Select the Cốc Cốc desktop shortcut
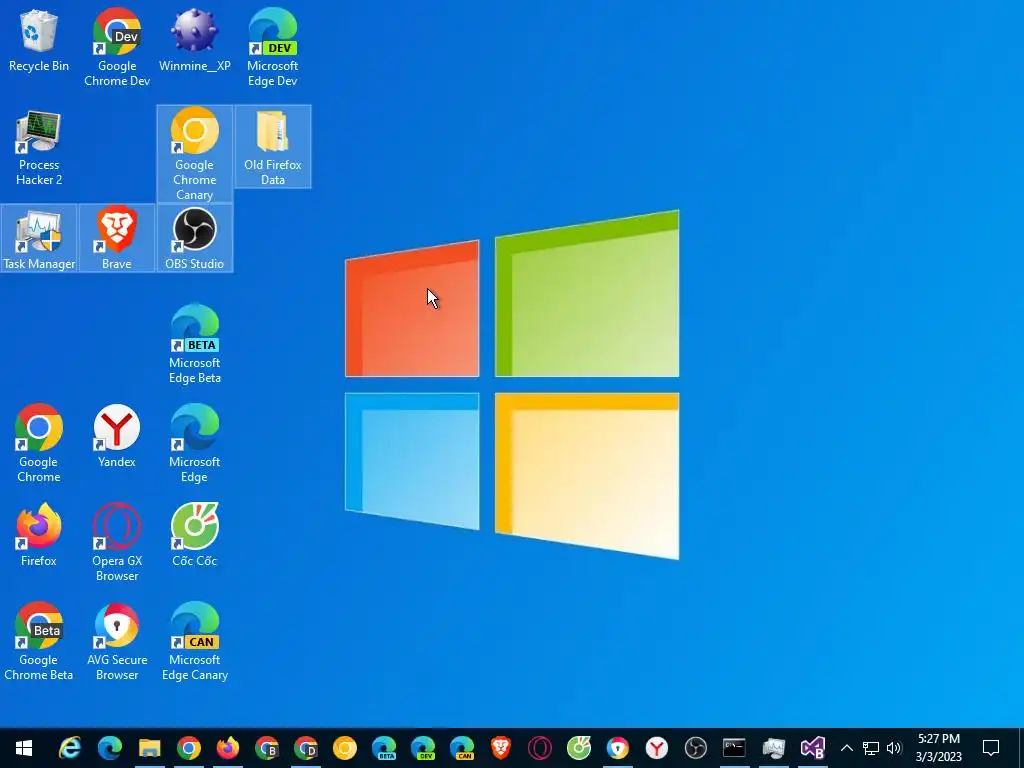Viewport: 1024px width, 768px height. pos(195,536)
